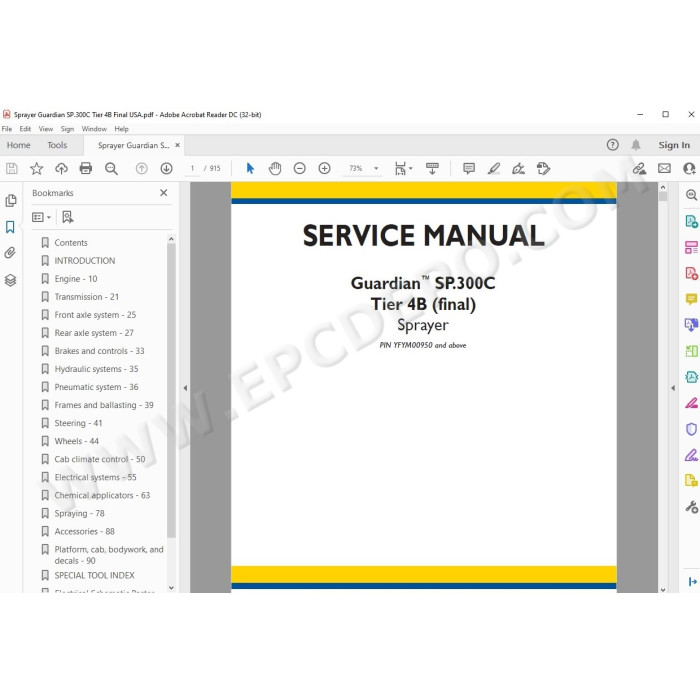Click the scrolling mode keyboard icon

(x=432, y=169)
